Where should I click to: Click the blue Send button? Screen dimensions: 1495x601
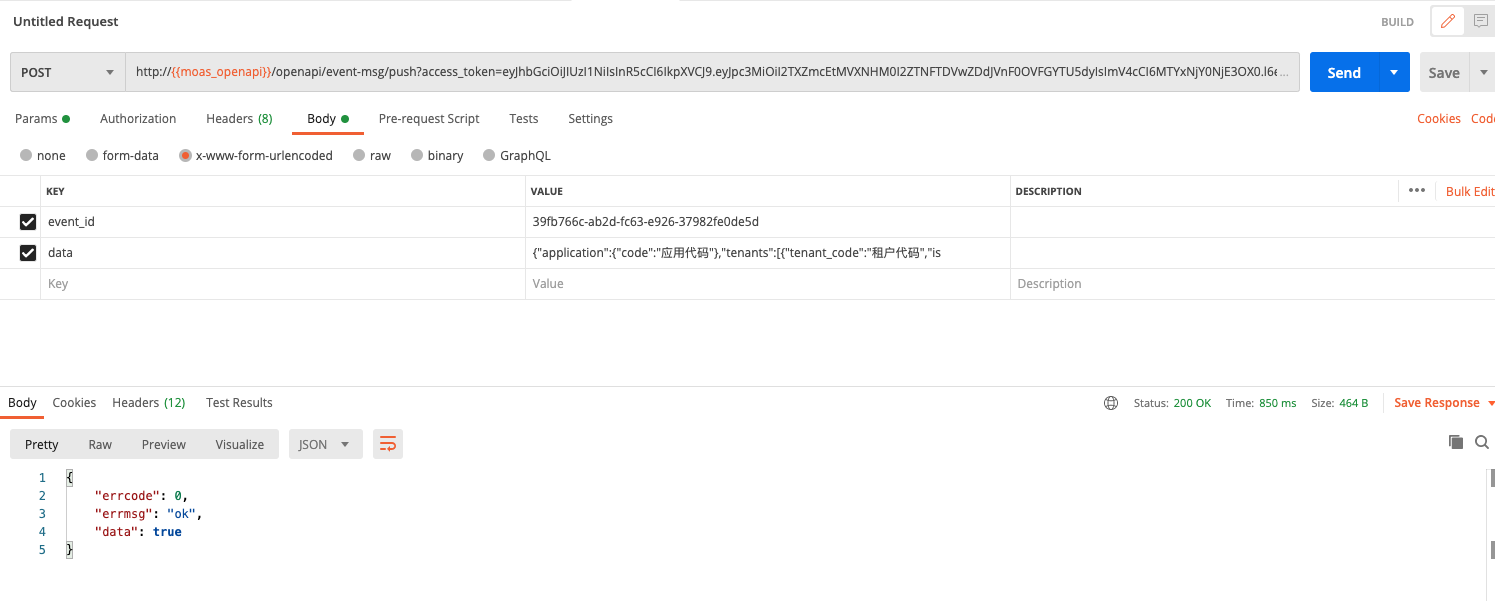click(1343, 73)
